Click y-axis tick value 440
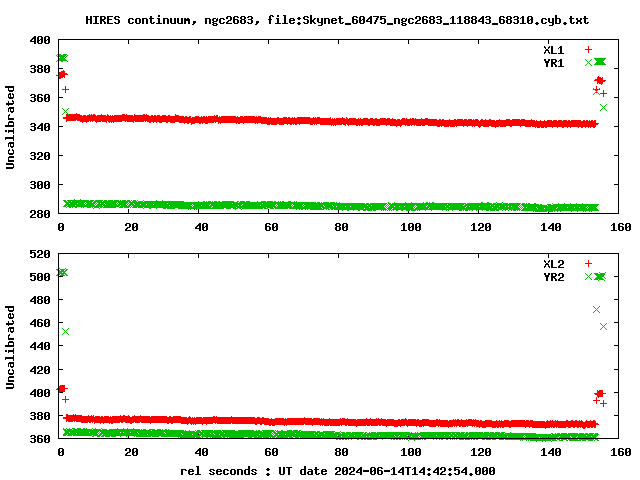 pos(40,346)
